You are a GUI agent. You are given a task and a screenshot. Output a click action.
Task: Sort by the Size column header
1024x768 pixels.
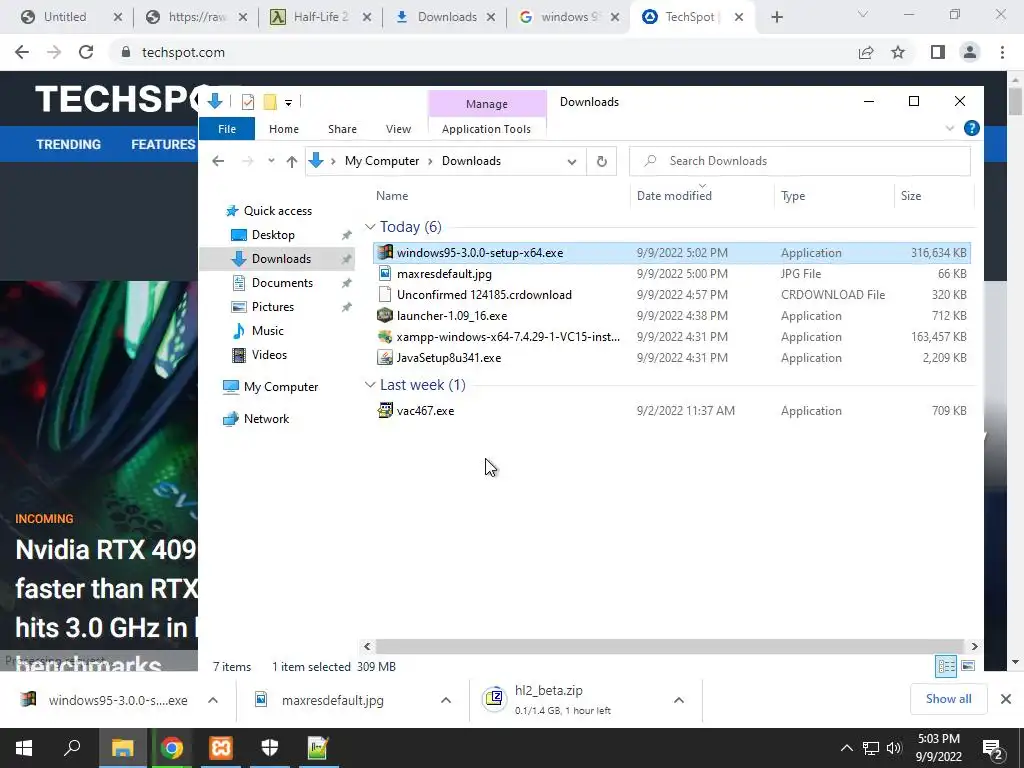(x=911, y=195)
